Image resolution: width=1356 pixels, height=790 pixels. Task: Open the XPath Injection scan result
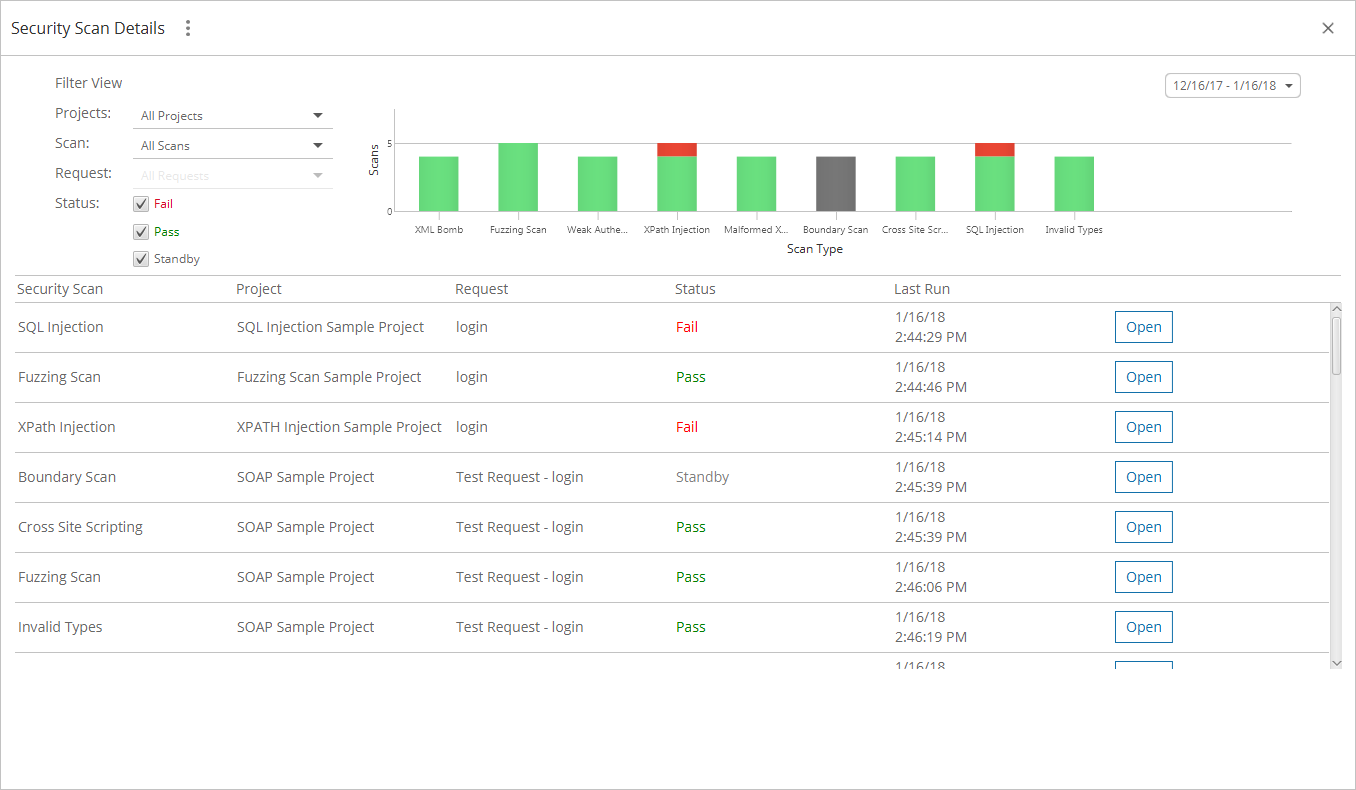point(1143,427)
